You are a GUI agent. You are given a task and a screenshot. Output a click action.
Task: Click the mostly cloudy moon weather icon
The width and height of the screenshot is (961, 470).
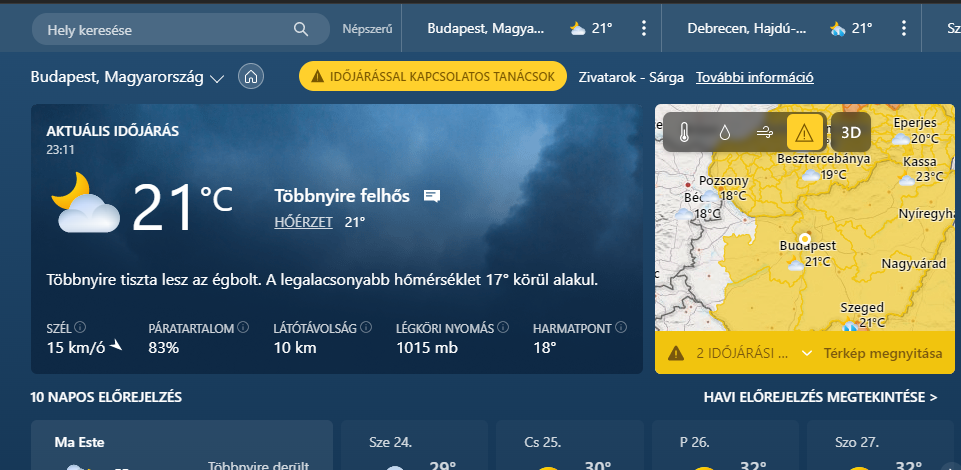(x=86, y=203)
